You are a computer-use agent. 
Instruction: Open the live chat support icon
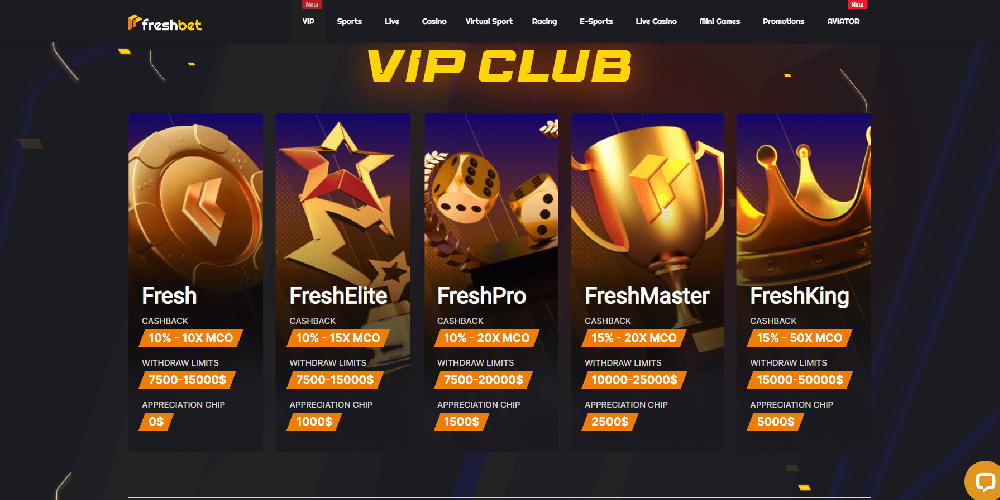click(x=984, y=482)
